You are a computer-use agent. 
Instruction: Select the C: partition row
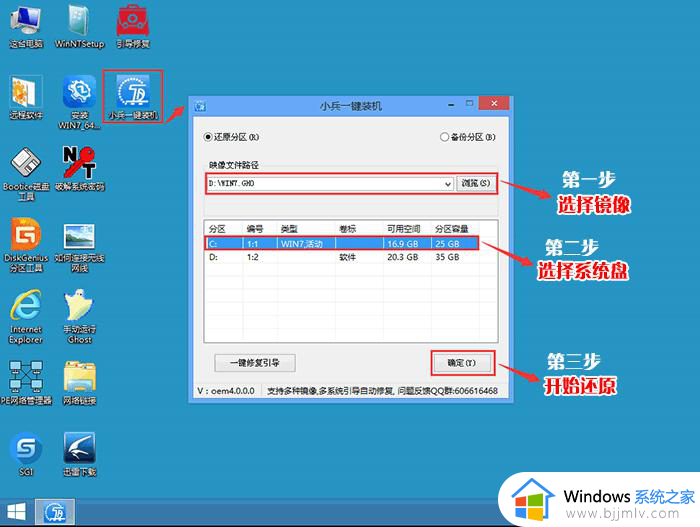pos(342,243)
